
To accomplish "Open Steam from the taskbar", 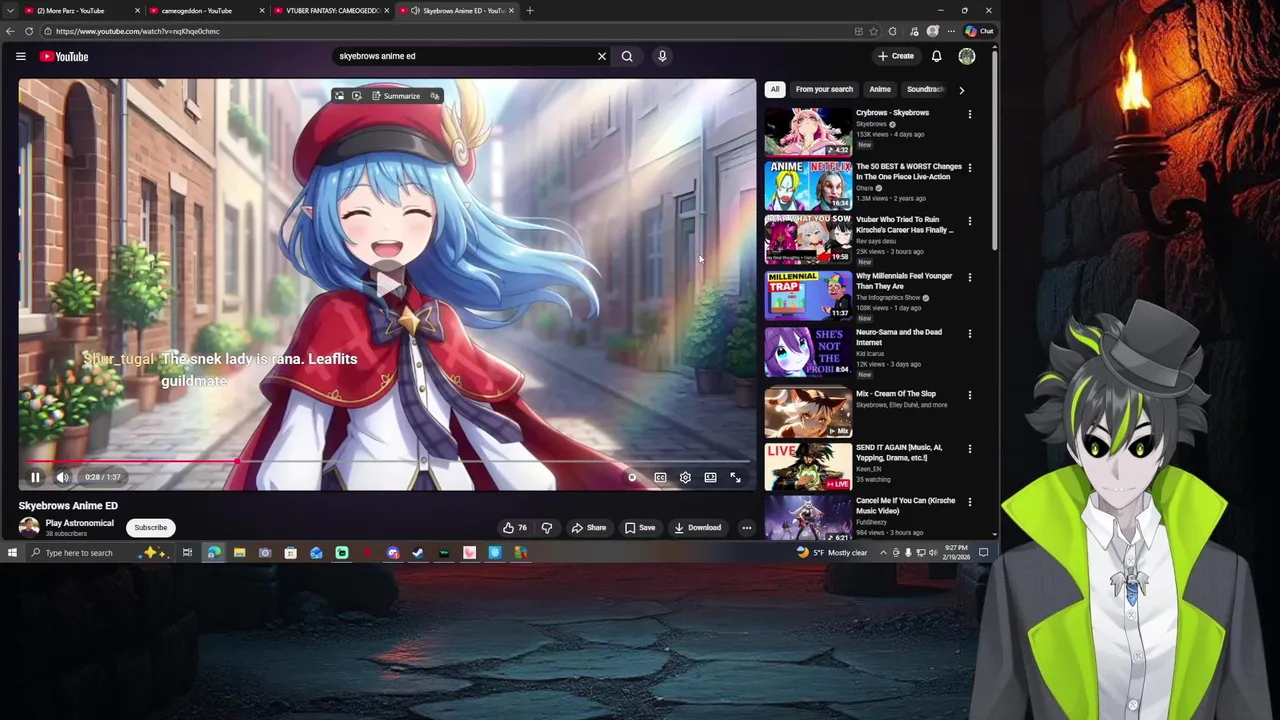I will click(x=418, y=552).
